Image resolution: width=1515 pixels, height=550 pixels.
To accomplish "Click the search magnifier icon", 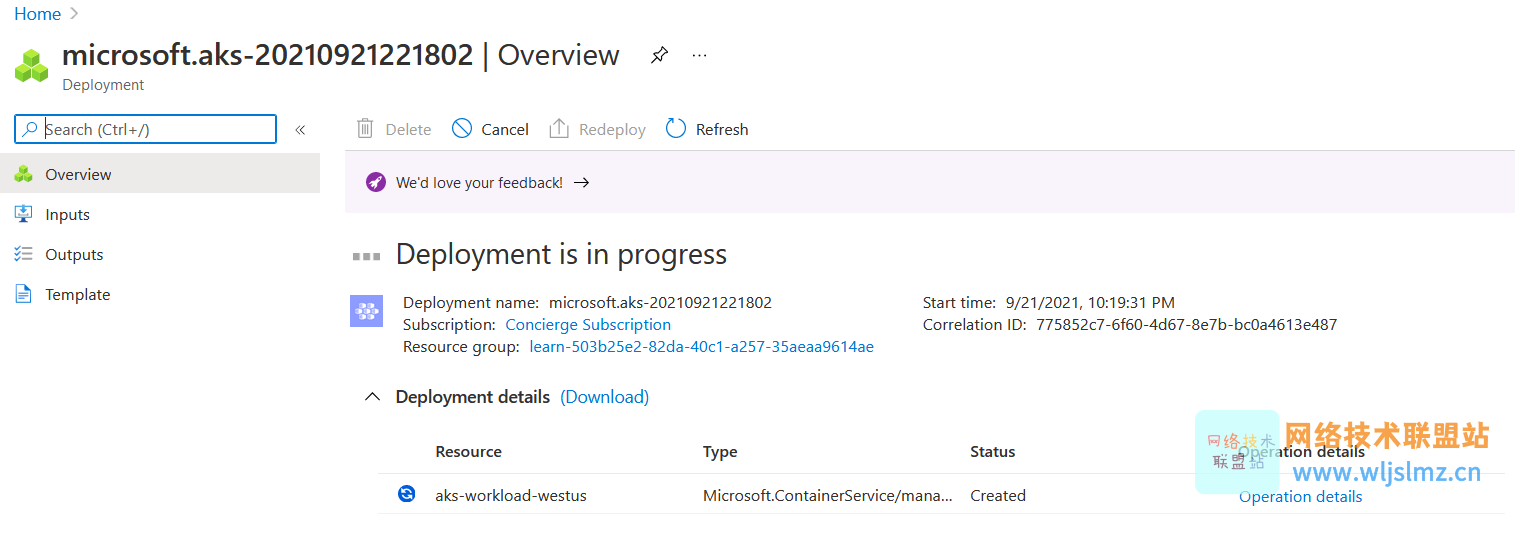I will click(x=31, y=129).
